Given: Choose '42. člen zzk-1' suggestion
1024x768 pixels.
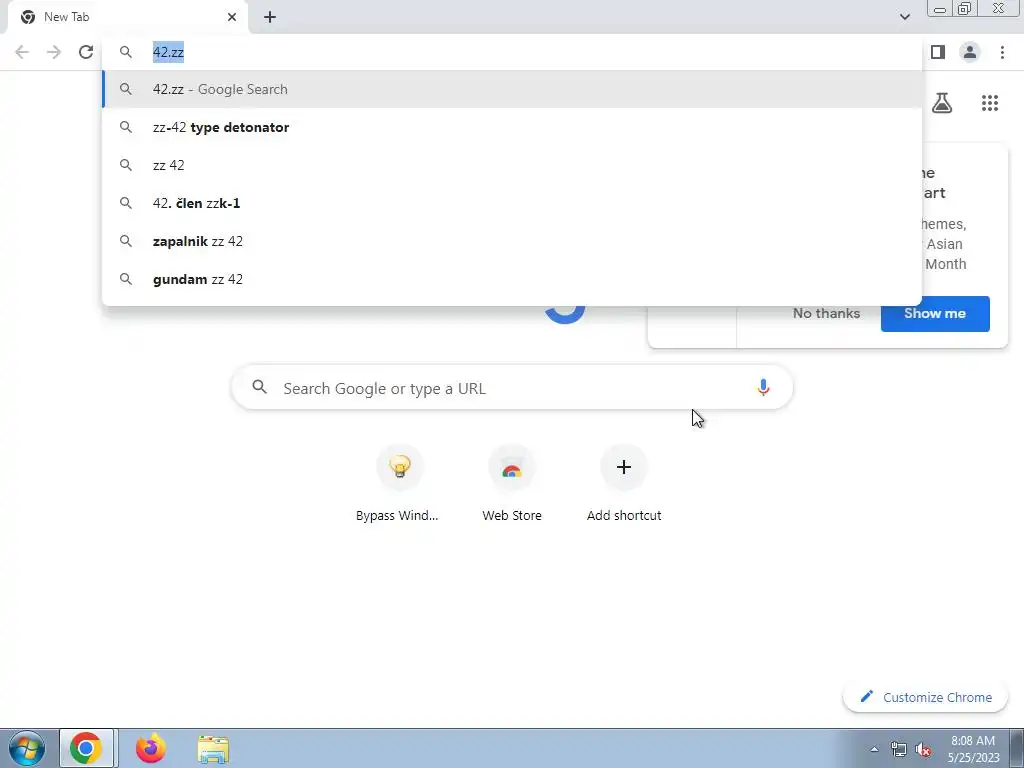Looking at the screenshot, I should pos(512,203).
